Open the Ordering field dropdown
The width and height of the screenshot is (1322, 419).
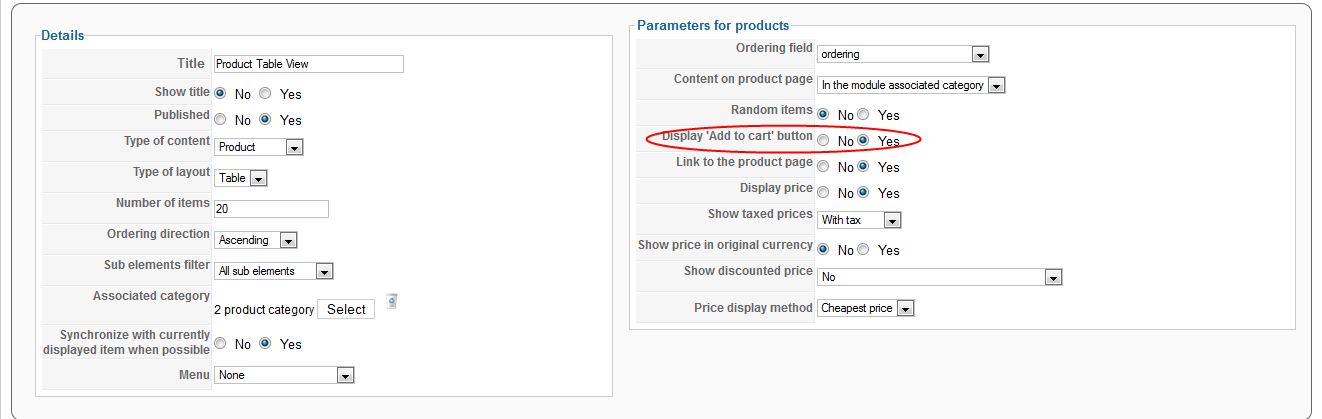click(903, 54)
